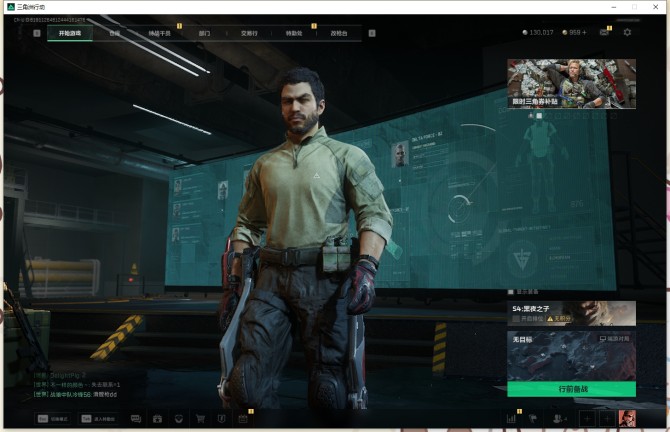The image size is (670, 432).
Task: Click the 无积分 warning label
Action: point(559,319)
